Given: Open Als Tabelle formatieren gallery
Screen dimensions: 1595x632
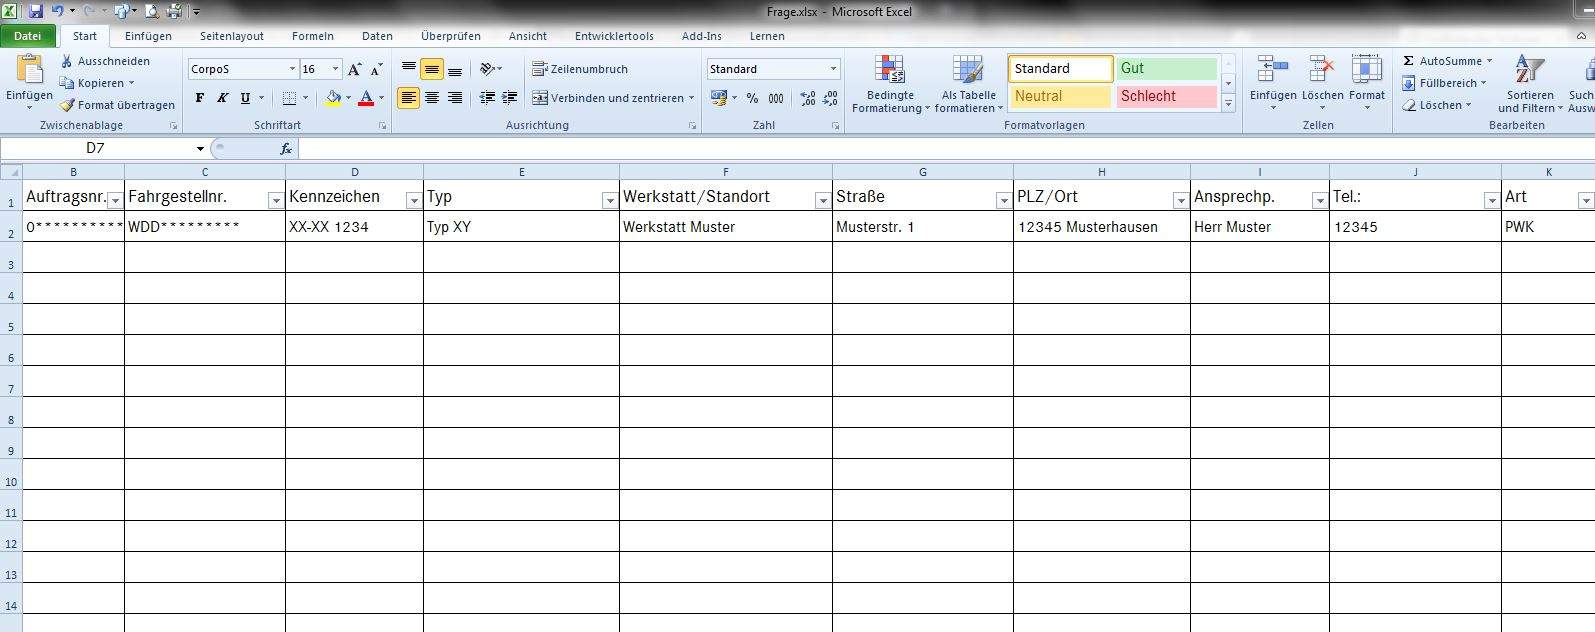Looking at the screenshot, I should 968,83.
